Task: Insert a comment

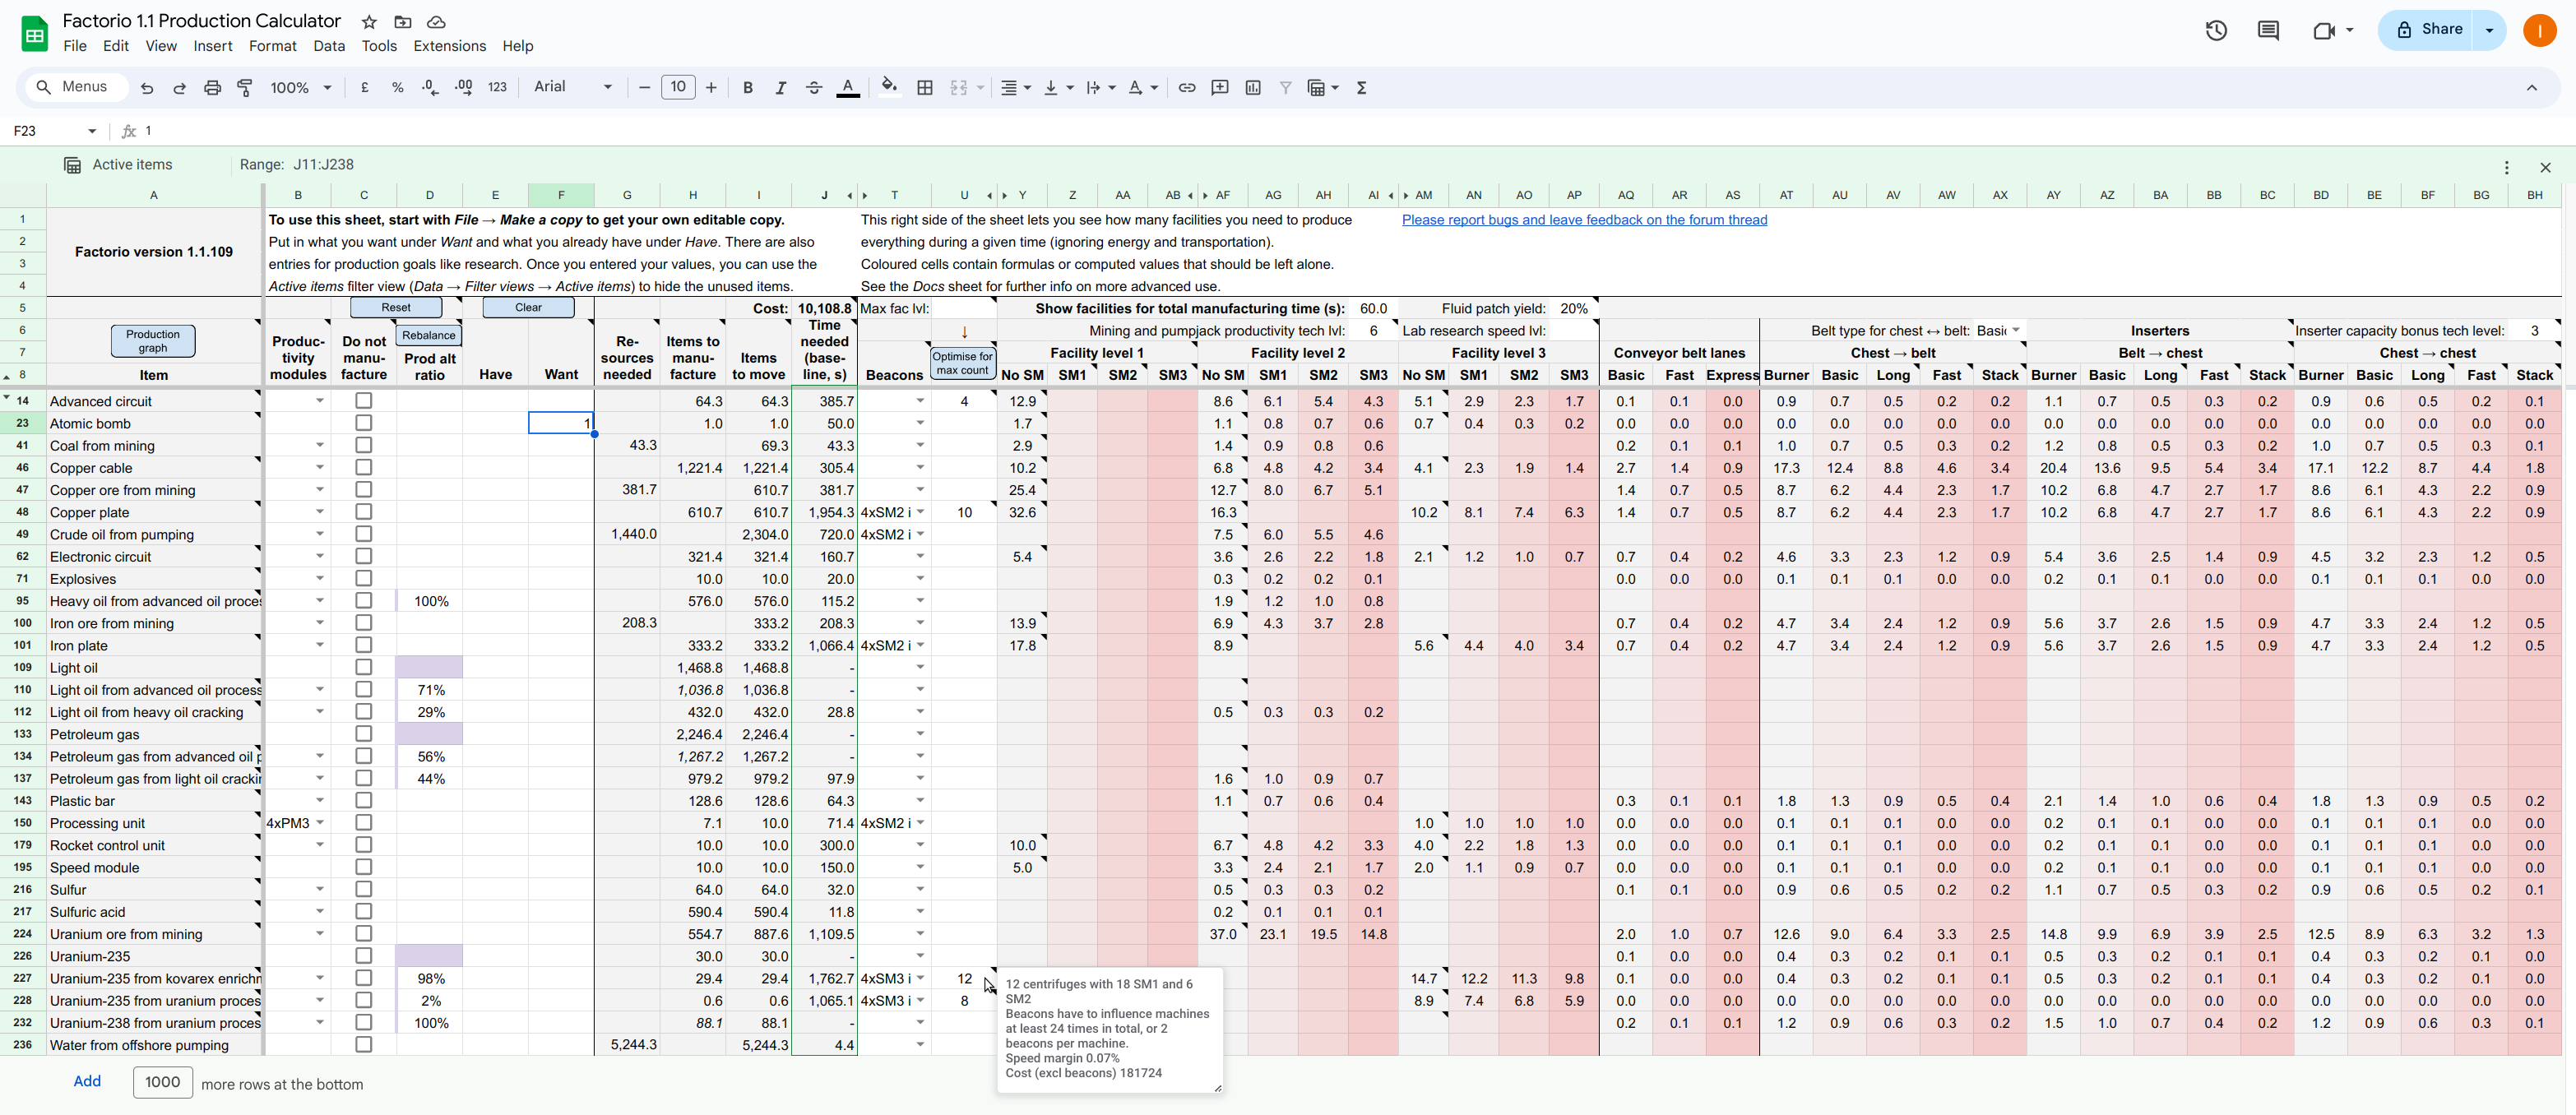Action: click(1220, 88)
